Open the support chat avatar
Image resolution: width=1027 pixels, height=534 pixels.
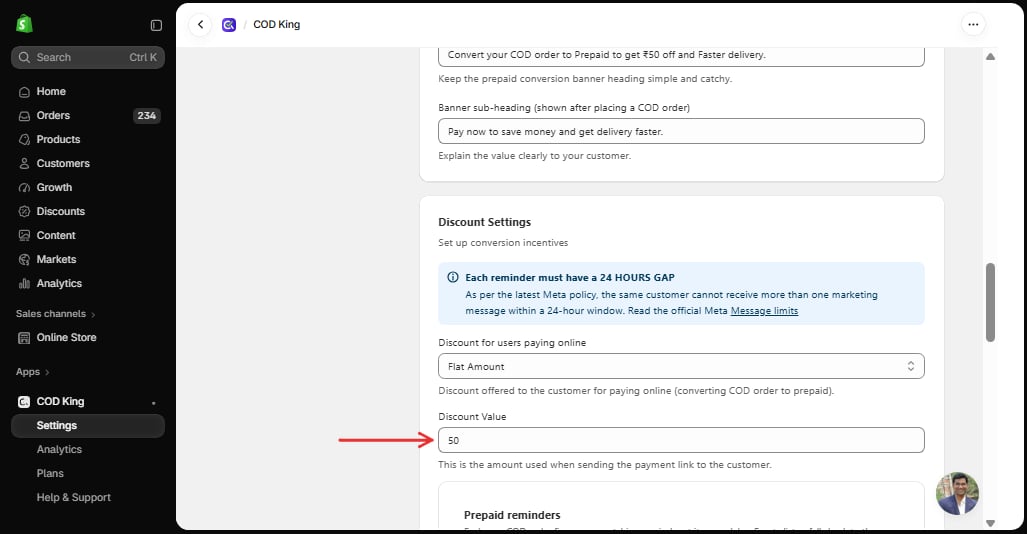pos(957,493)
